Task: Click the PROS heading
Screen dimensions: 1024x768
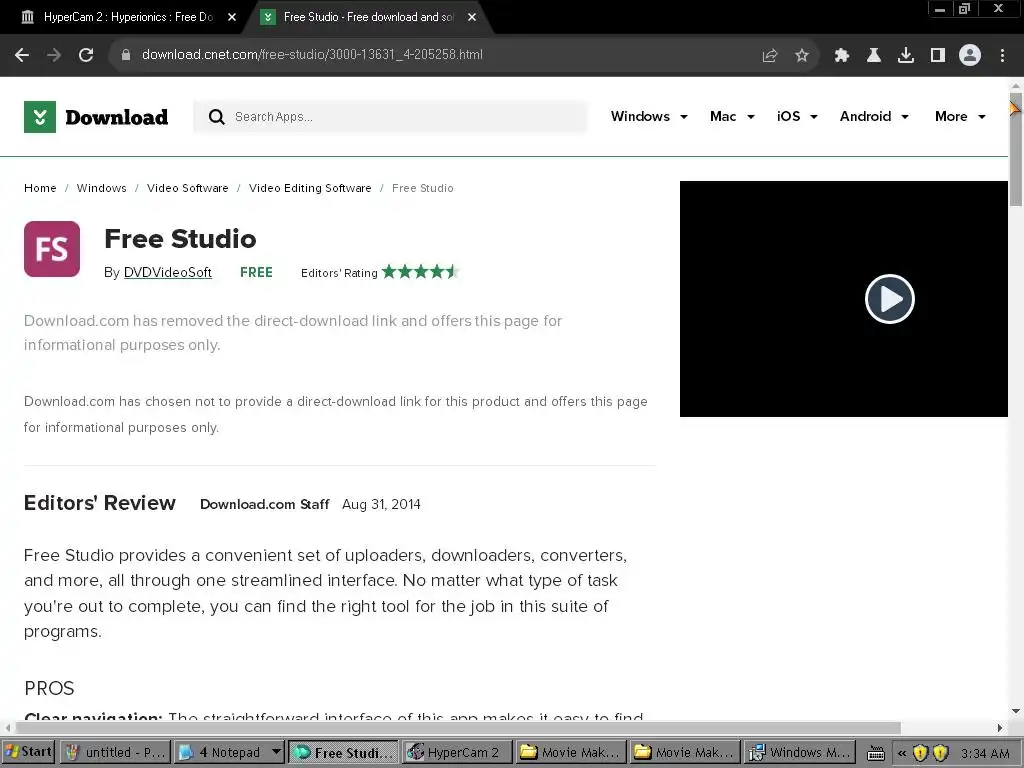Action: click(49, 688)
